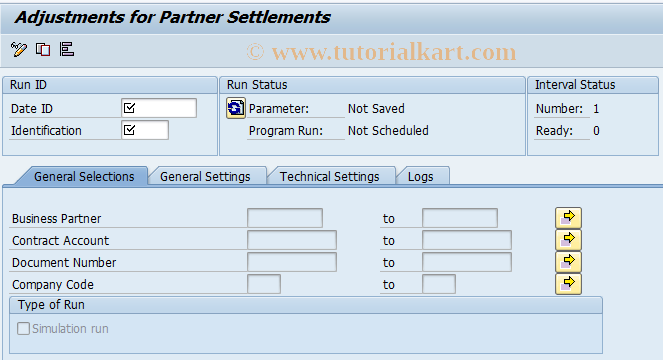Screen dimensions: 663x360
Task: Open multiple selection for Business Partner
Action: (568, 218)
